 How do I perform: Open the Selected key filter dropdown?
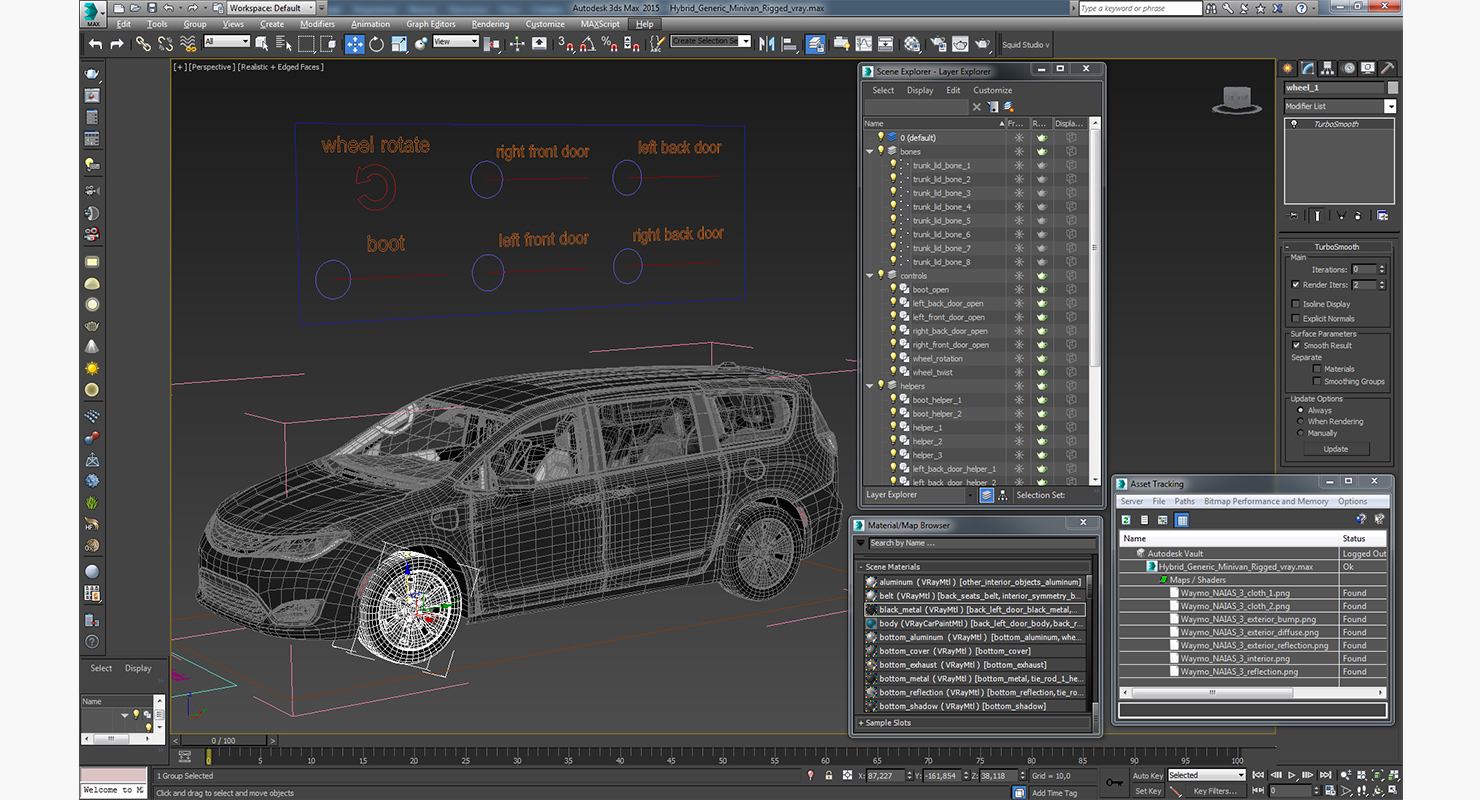pos(1207,775)
